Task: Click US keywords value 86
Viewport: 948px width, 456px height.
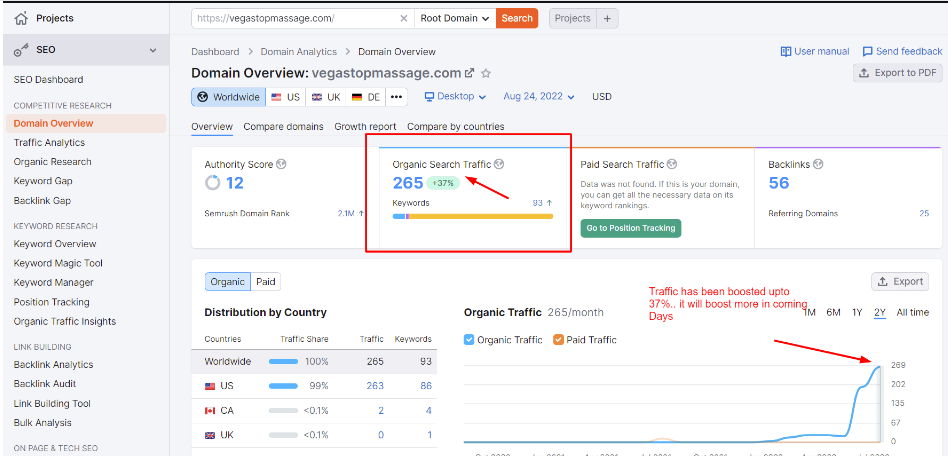Action: [x=426, y=386]
